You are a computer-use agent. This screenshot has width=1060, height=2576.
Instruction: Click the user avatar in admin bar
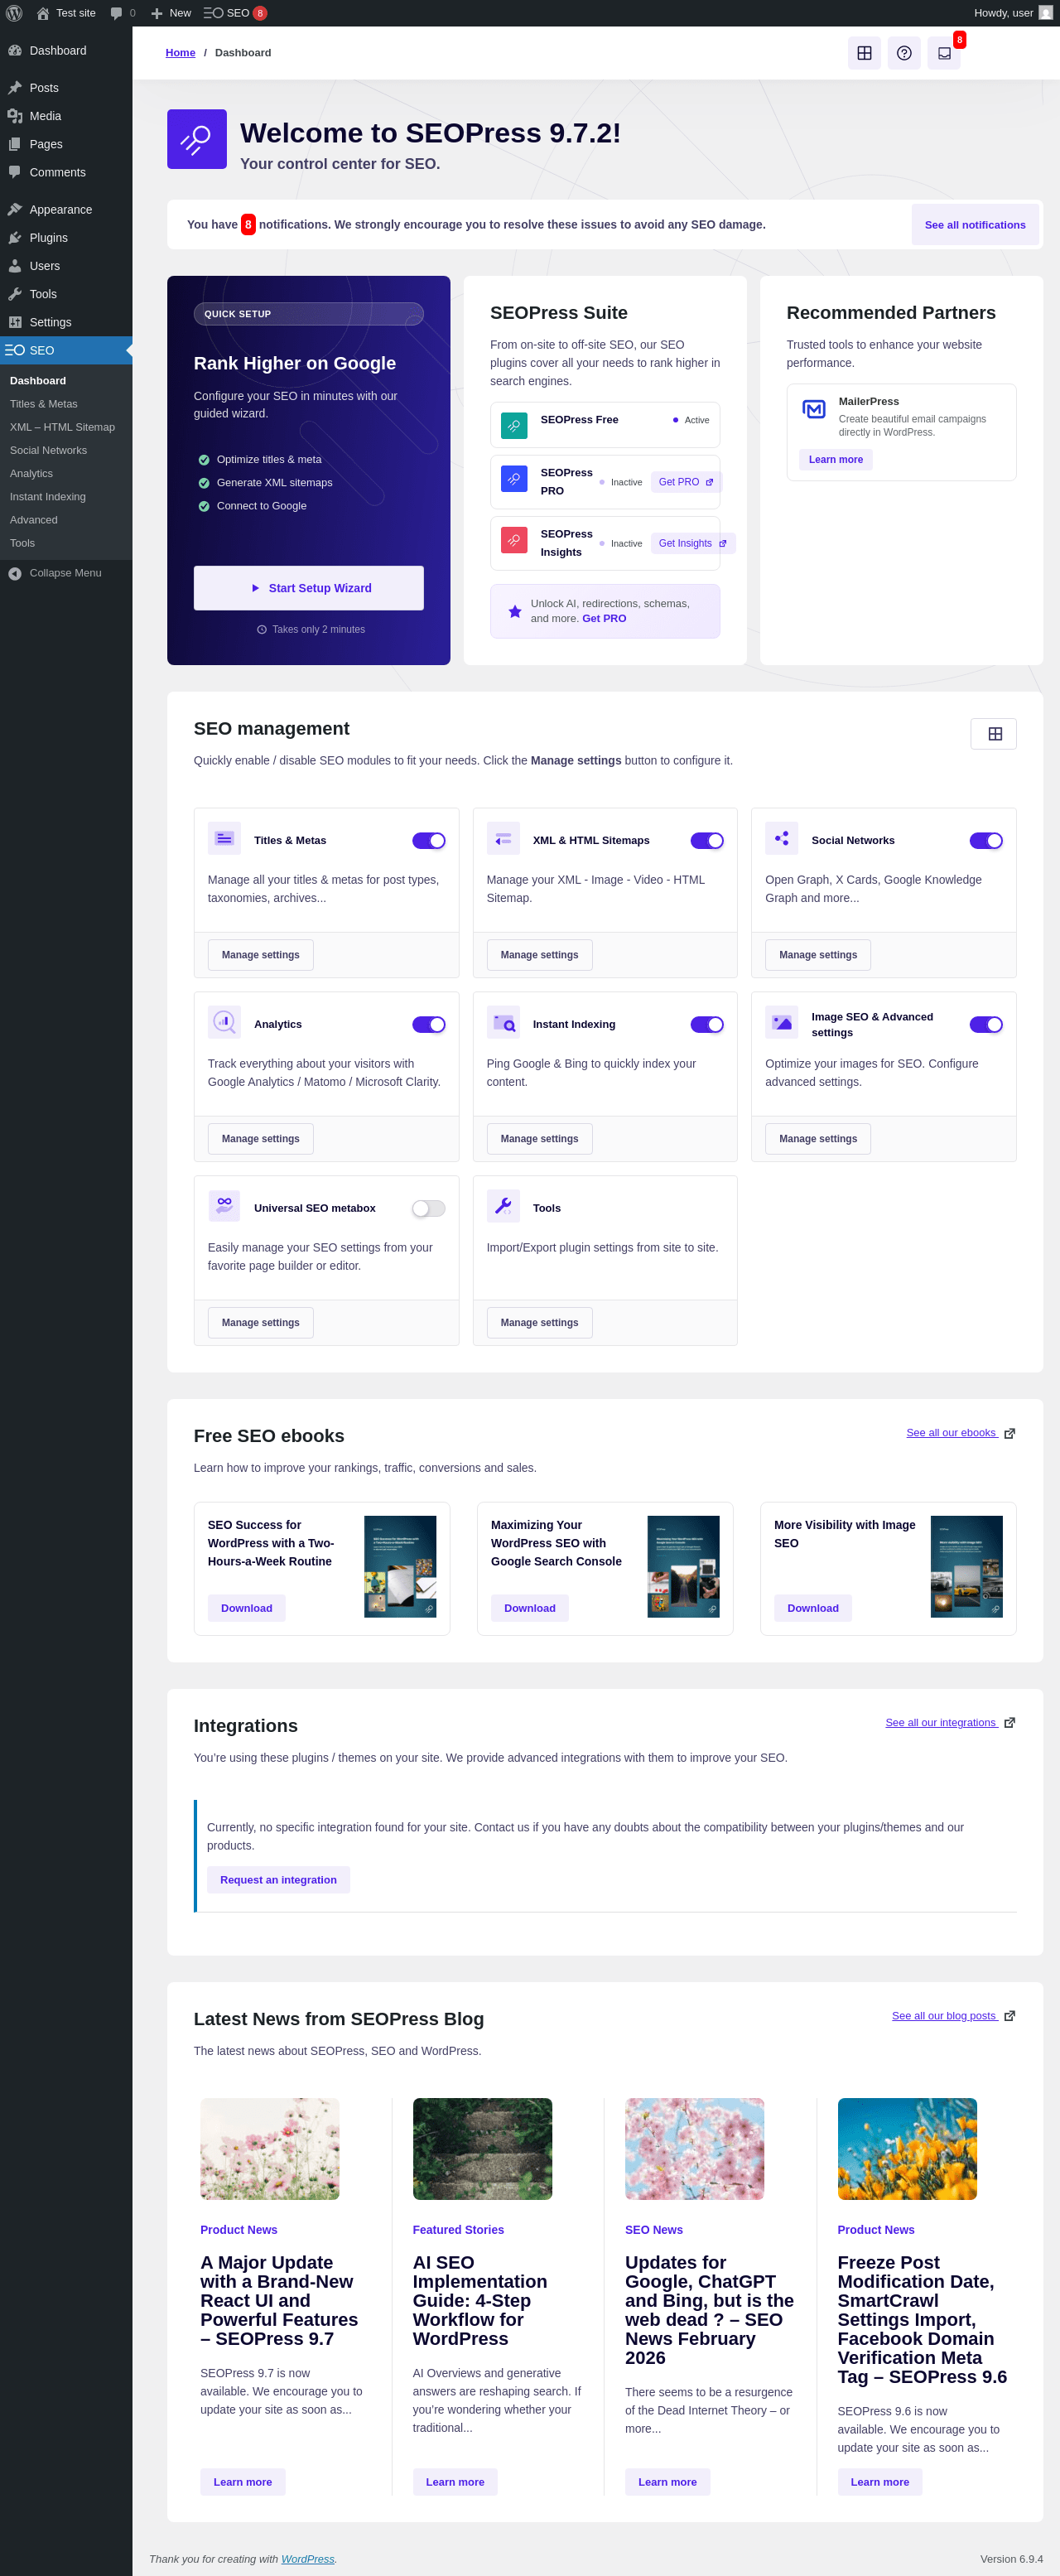(x=1045, y=13)
